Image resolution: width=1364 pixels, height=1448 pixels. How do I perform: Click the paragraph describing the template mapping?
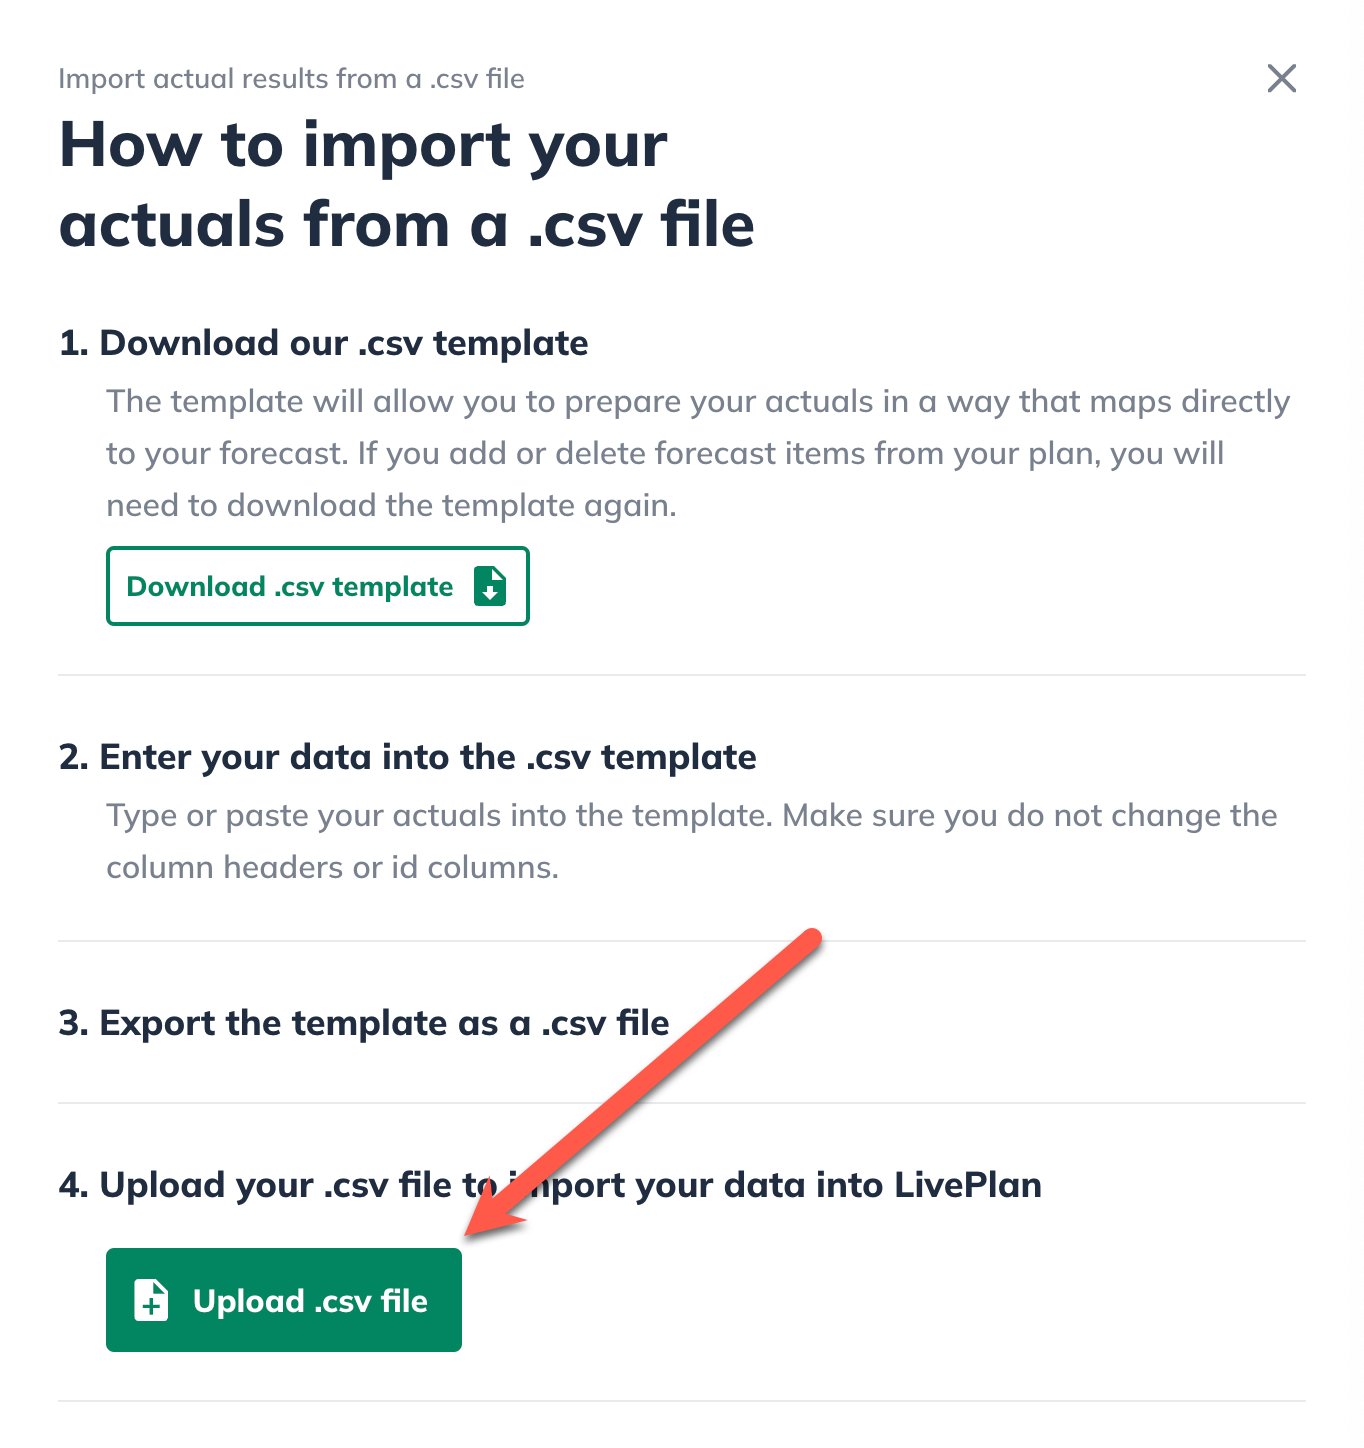(x=698, y=453)
